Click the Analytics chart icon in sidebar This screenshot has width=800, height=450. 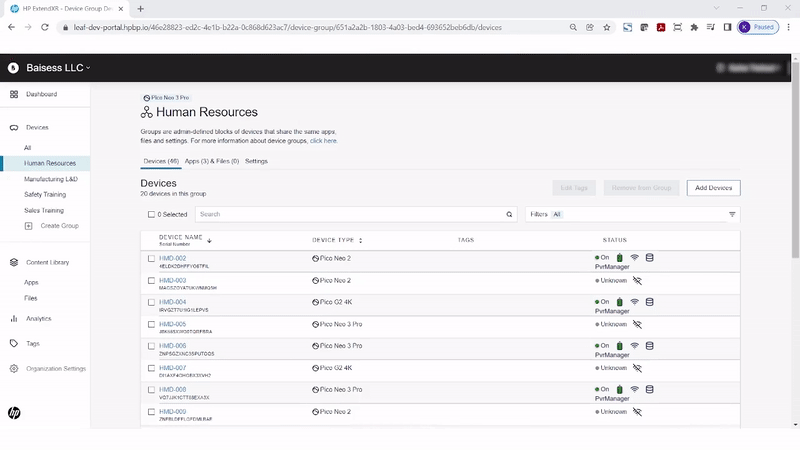(14, 319)
